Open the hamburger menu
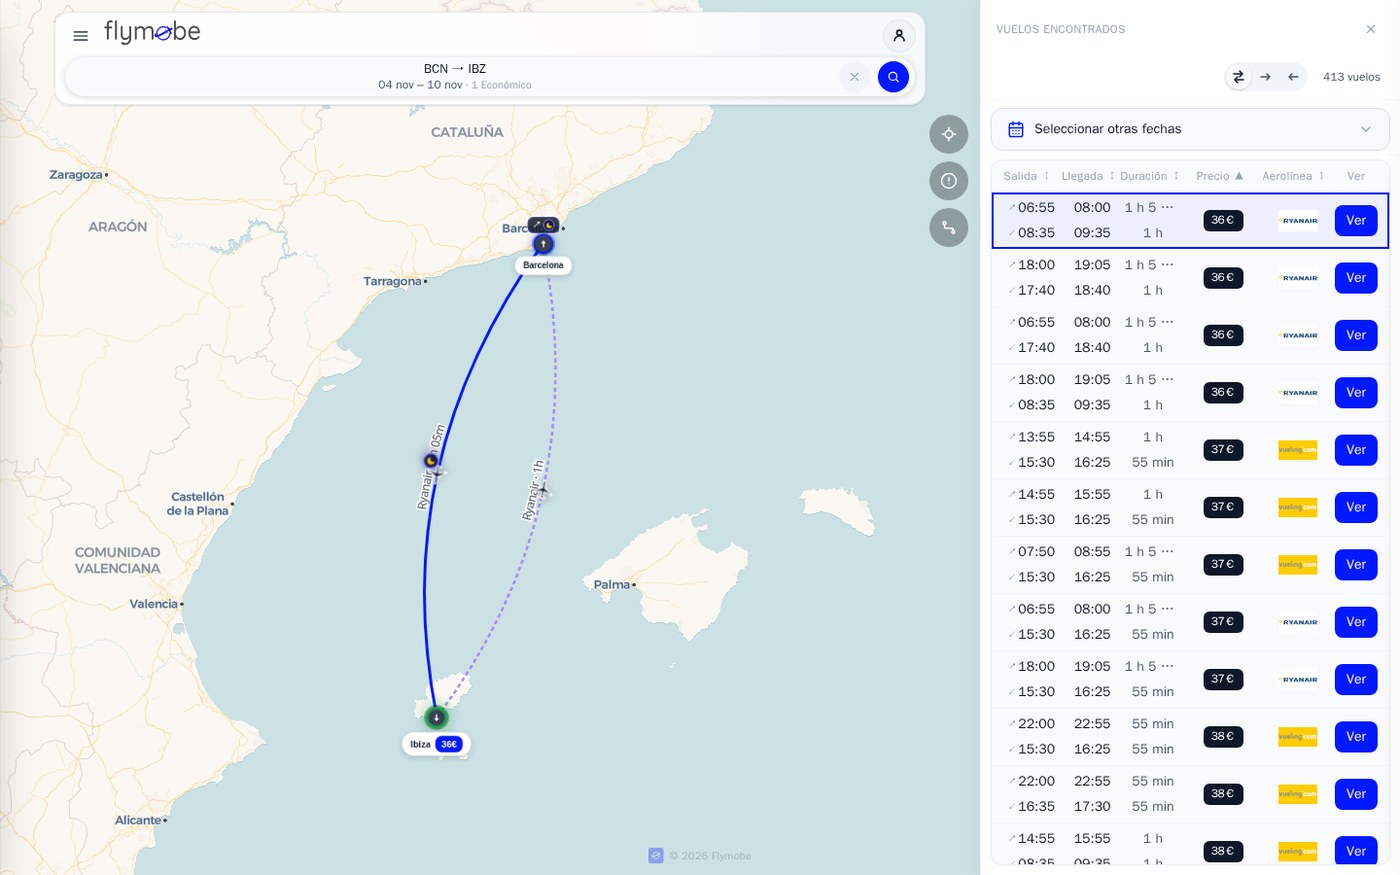This screenshot has width=1400, height=875. tap(81, 36)
